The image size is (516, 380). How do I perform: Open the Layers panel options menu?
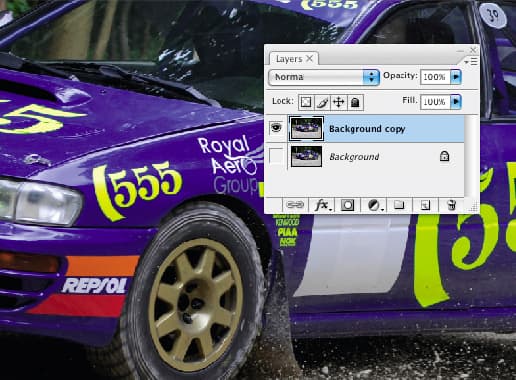tap(471, 61)
